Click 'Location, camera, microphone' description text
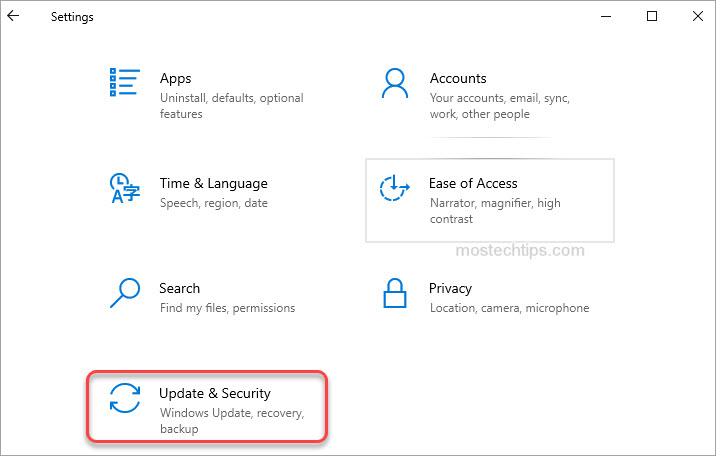Image resolution: width=716 pixels, height=456 pixels. pos(509,308)
